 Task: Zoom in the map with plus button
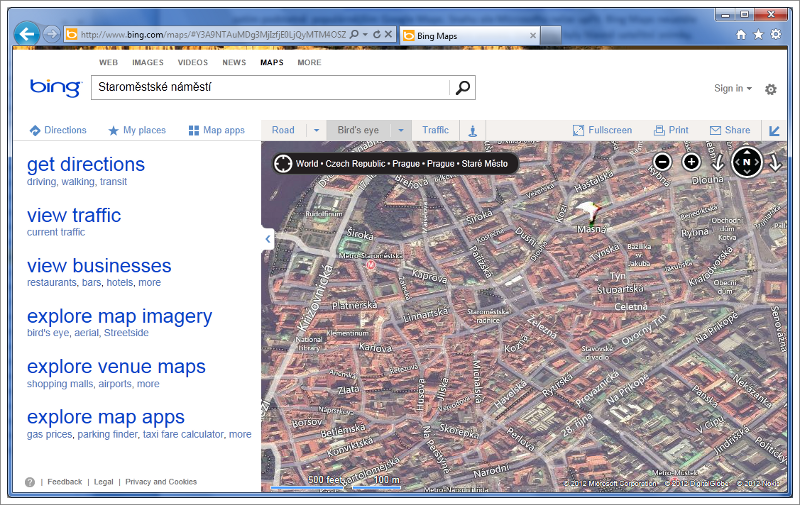pos(691,162)
